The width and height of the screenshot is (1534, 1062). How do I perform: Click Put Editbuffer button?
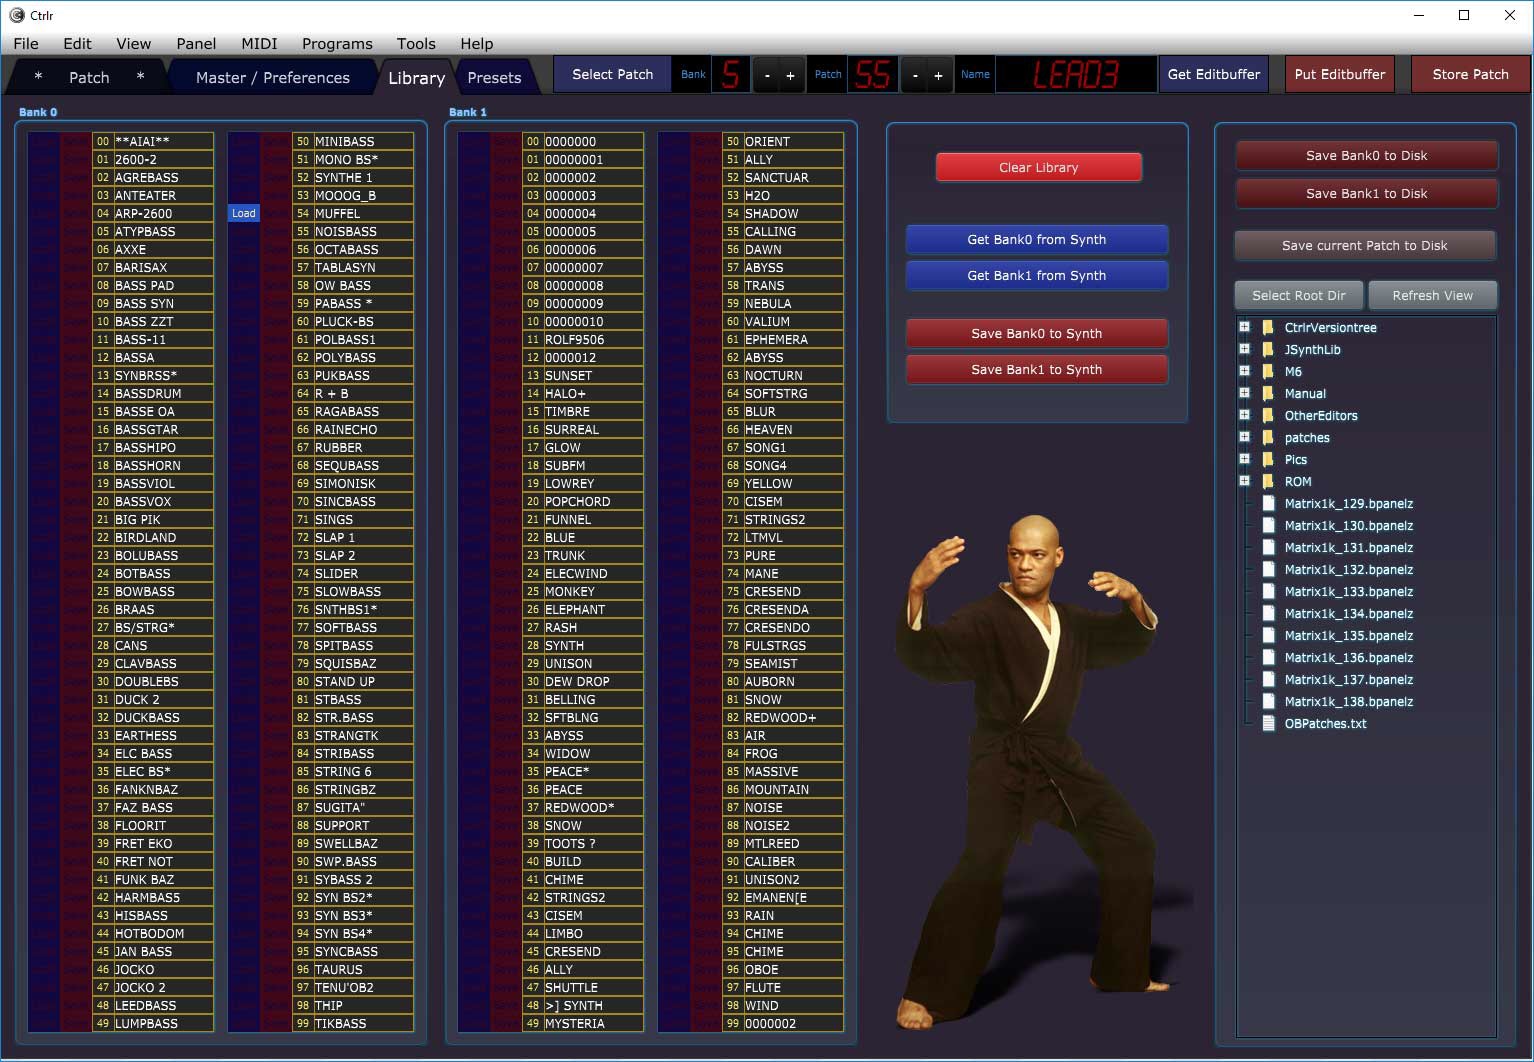pyautogui.click(x=1340, y=75)
